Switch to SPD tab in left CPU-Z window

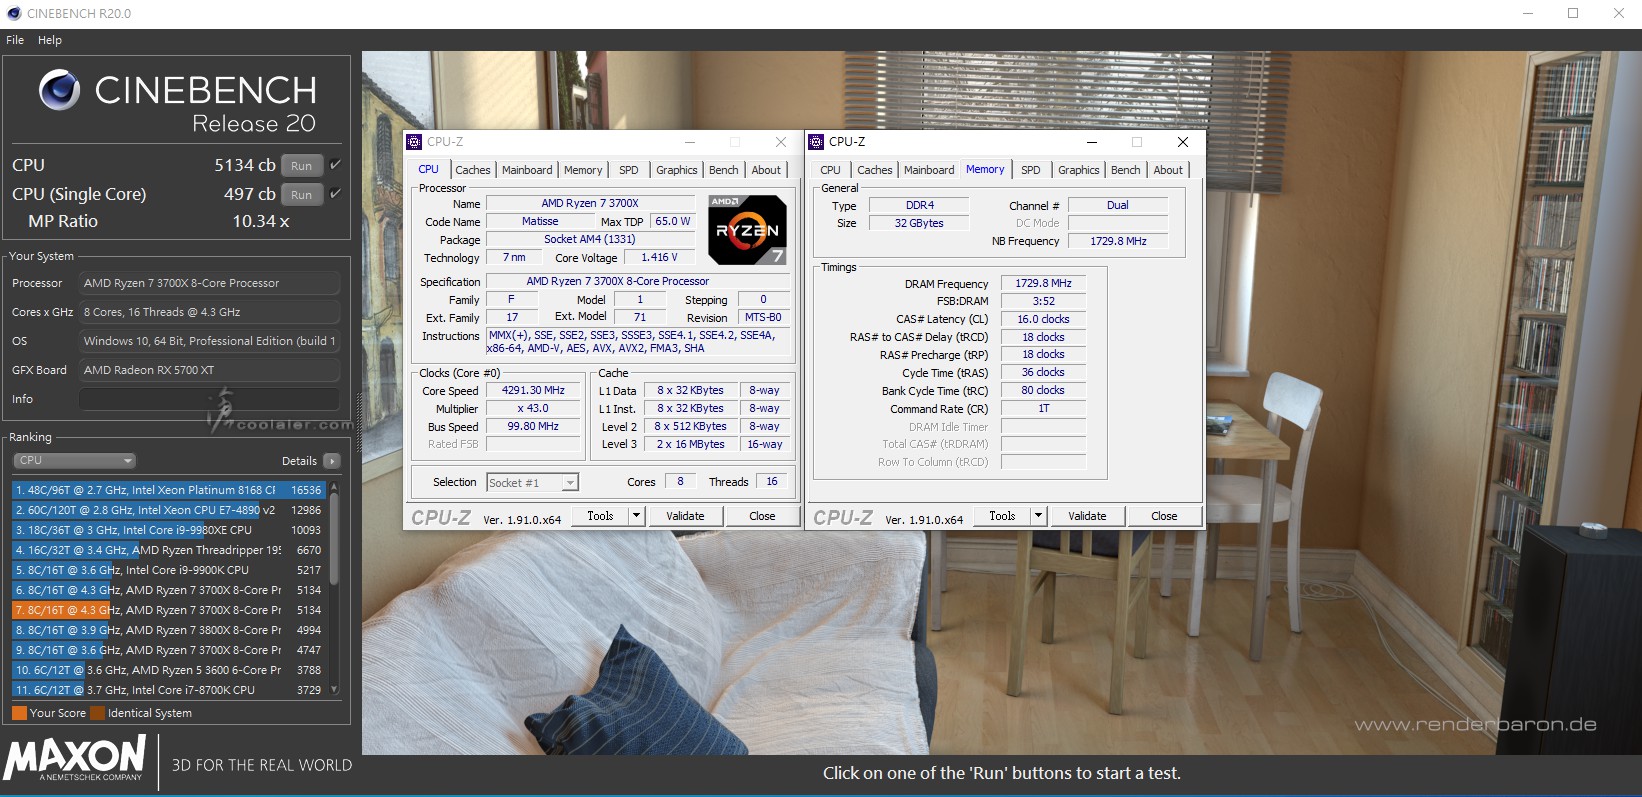click(629, 170)
